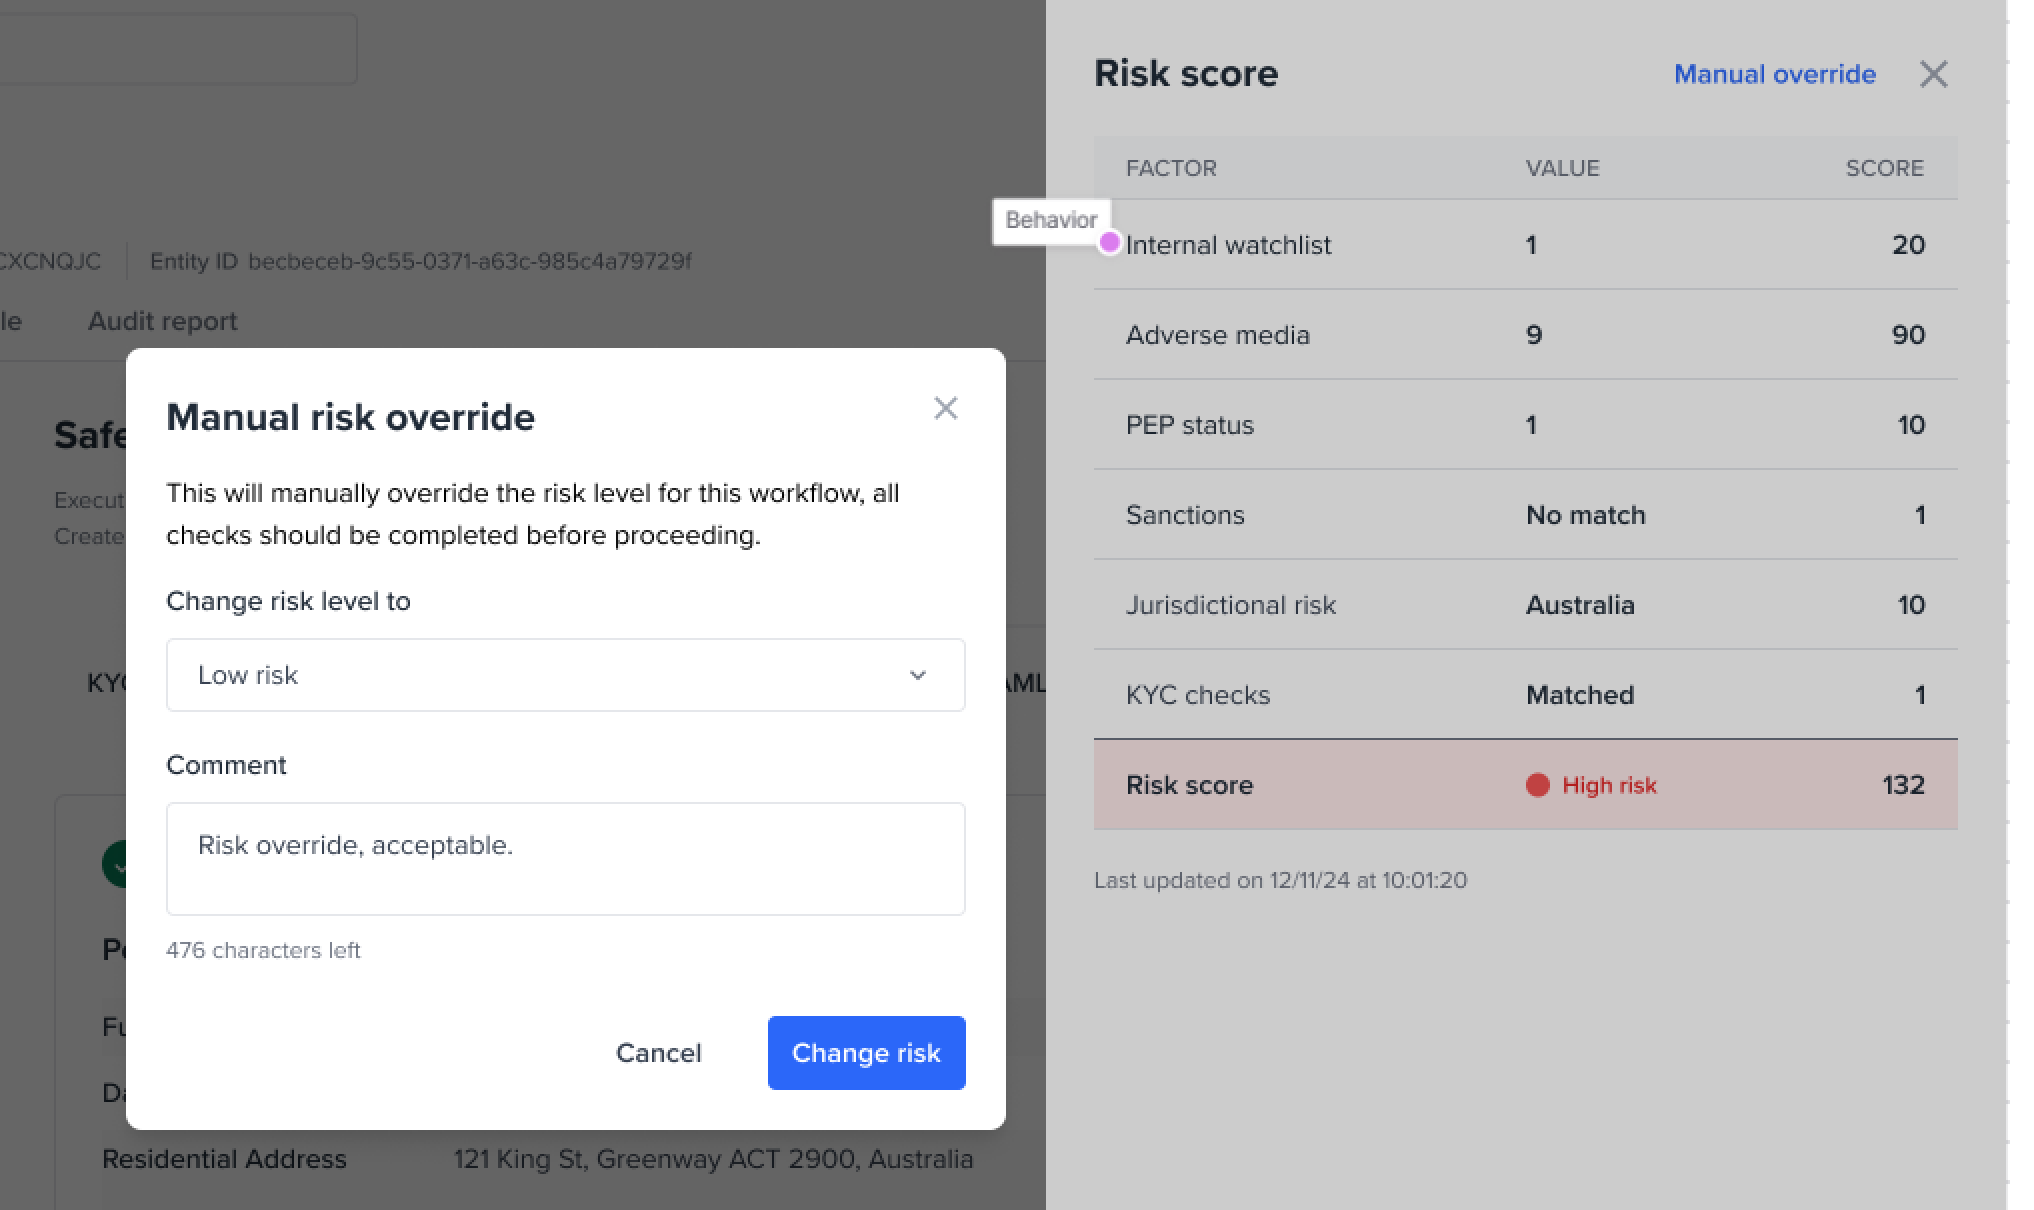This screenshot has height=1210, width=2034.
Task: Close the Manual risk override dialog
Action: tap(945, 408)
